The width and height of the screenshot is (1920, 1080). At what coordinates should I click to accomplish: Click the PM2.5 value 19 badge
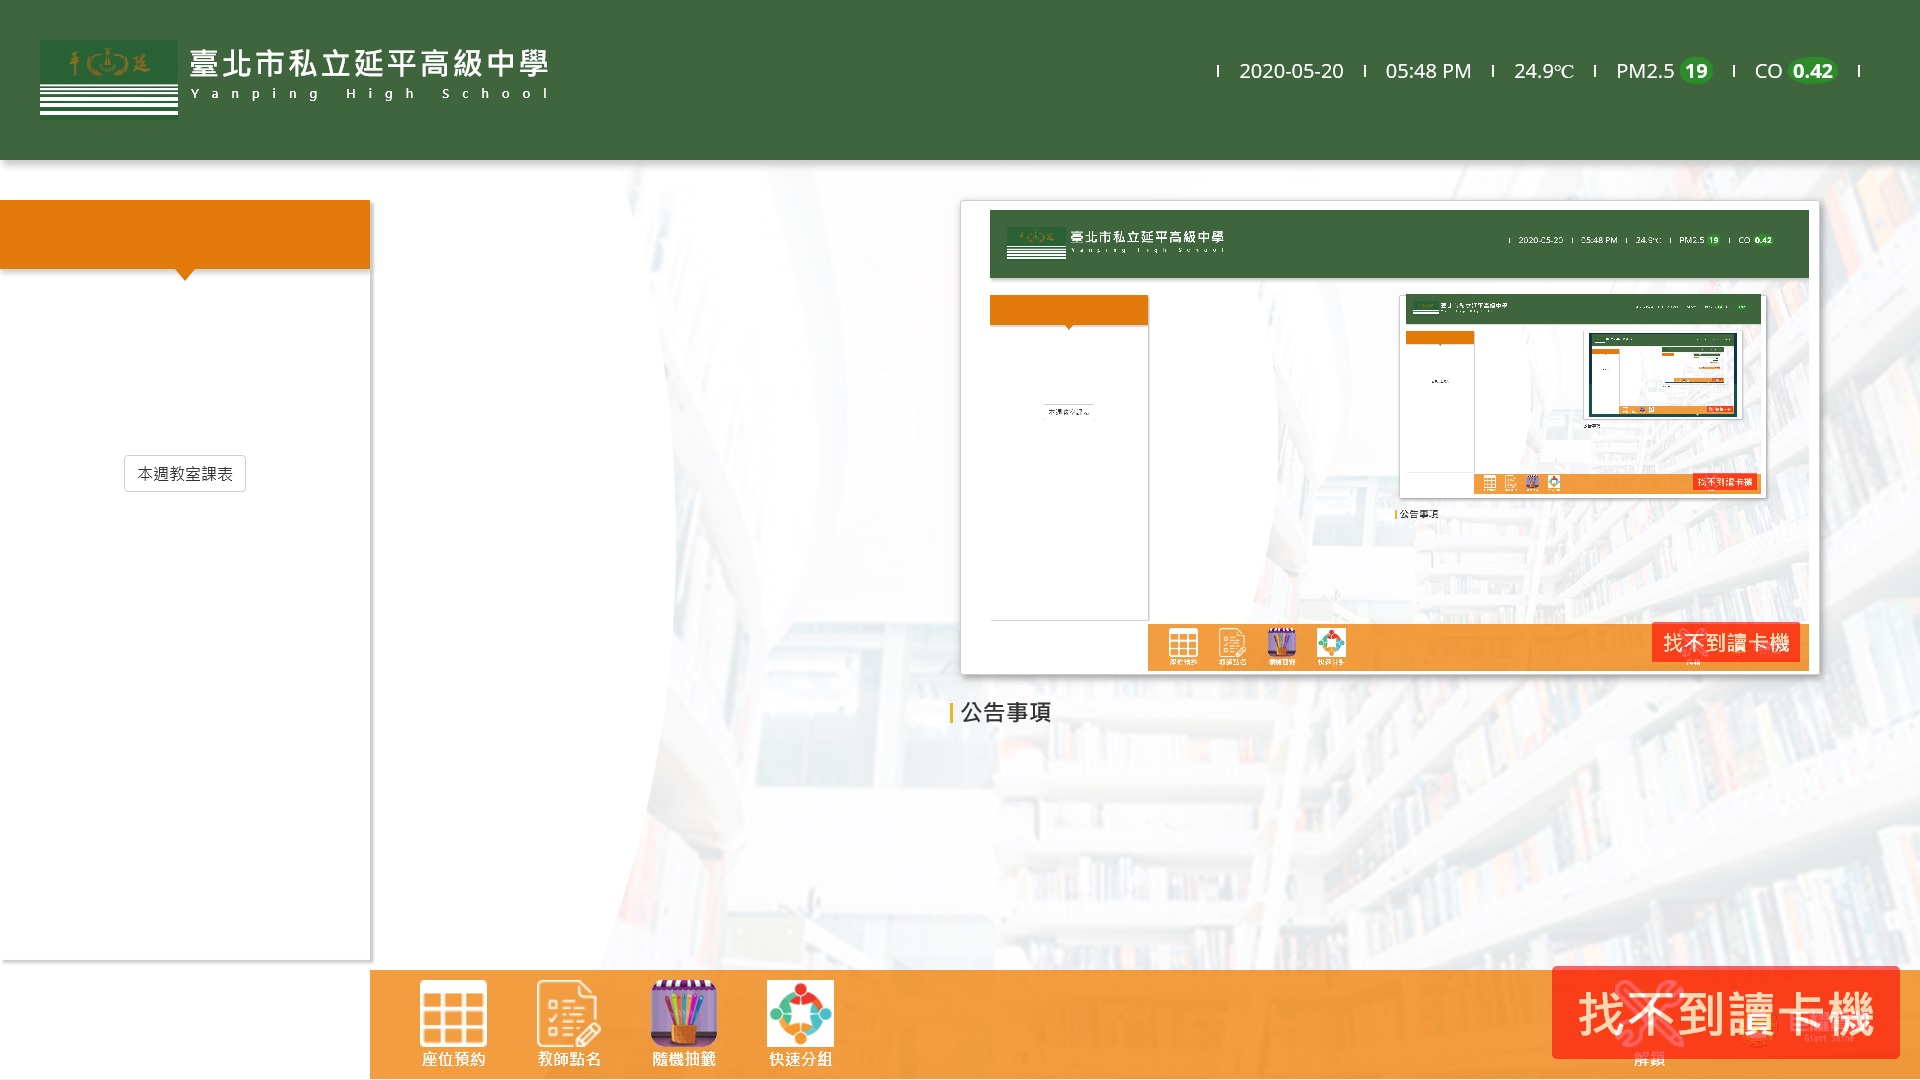(1696, 71)
